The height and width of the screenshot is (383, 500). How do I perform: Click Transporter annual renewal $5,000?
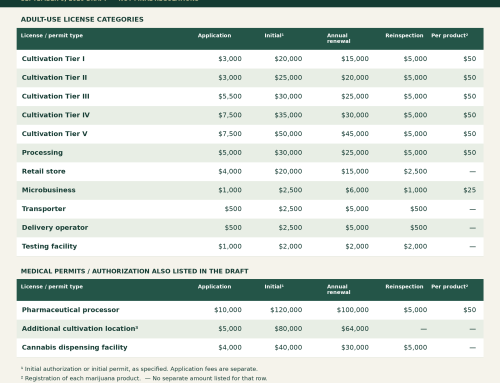(x=357, y=209)
